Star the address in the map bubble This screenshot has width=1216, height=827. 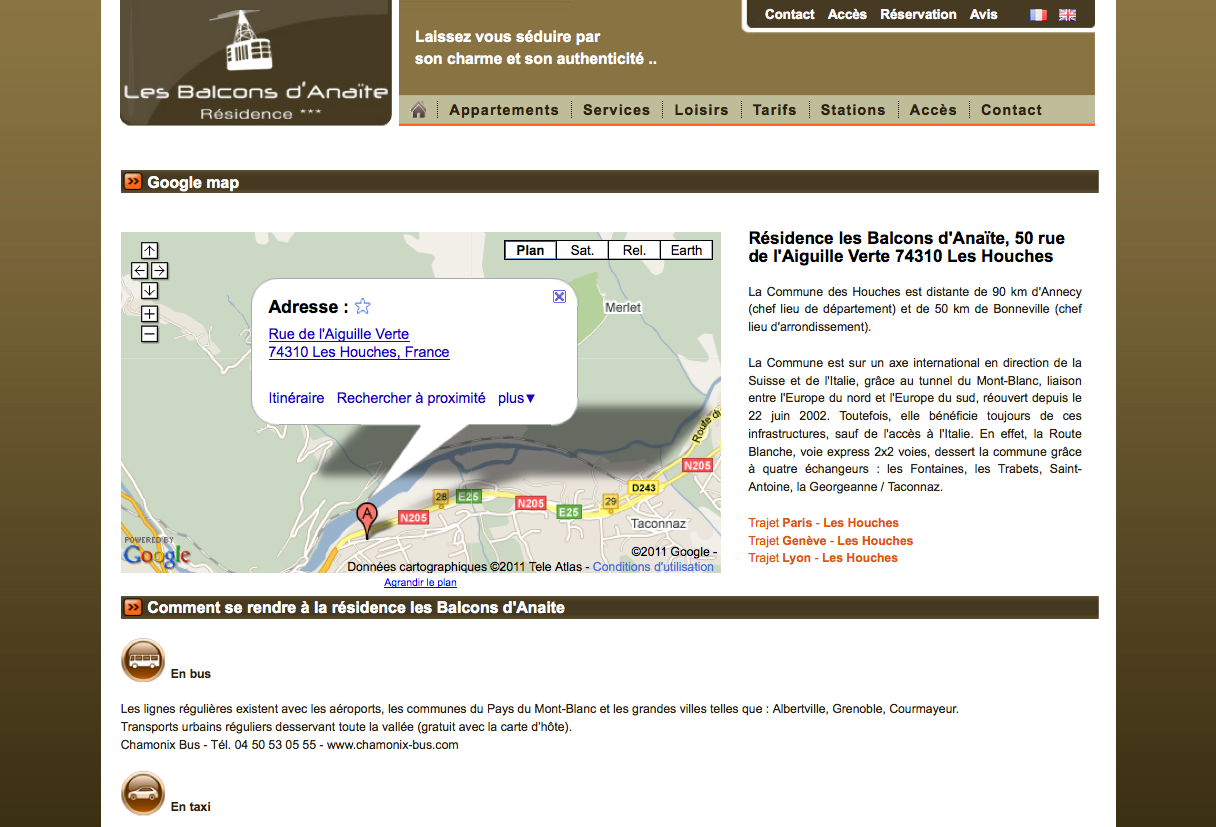pos(363,307)
